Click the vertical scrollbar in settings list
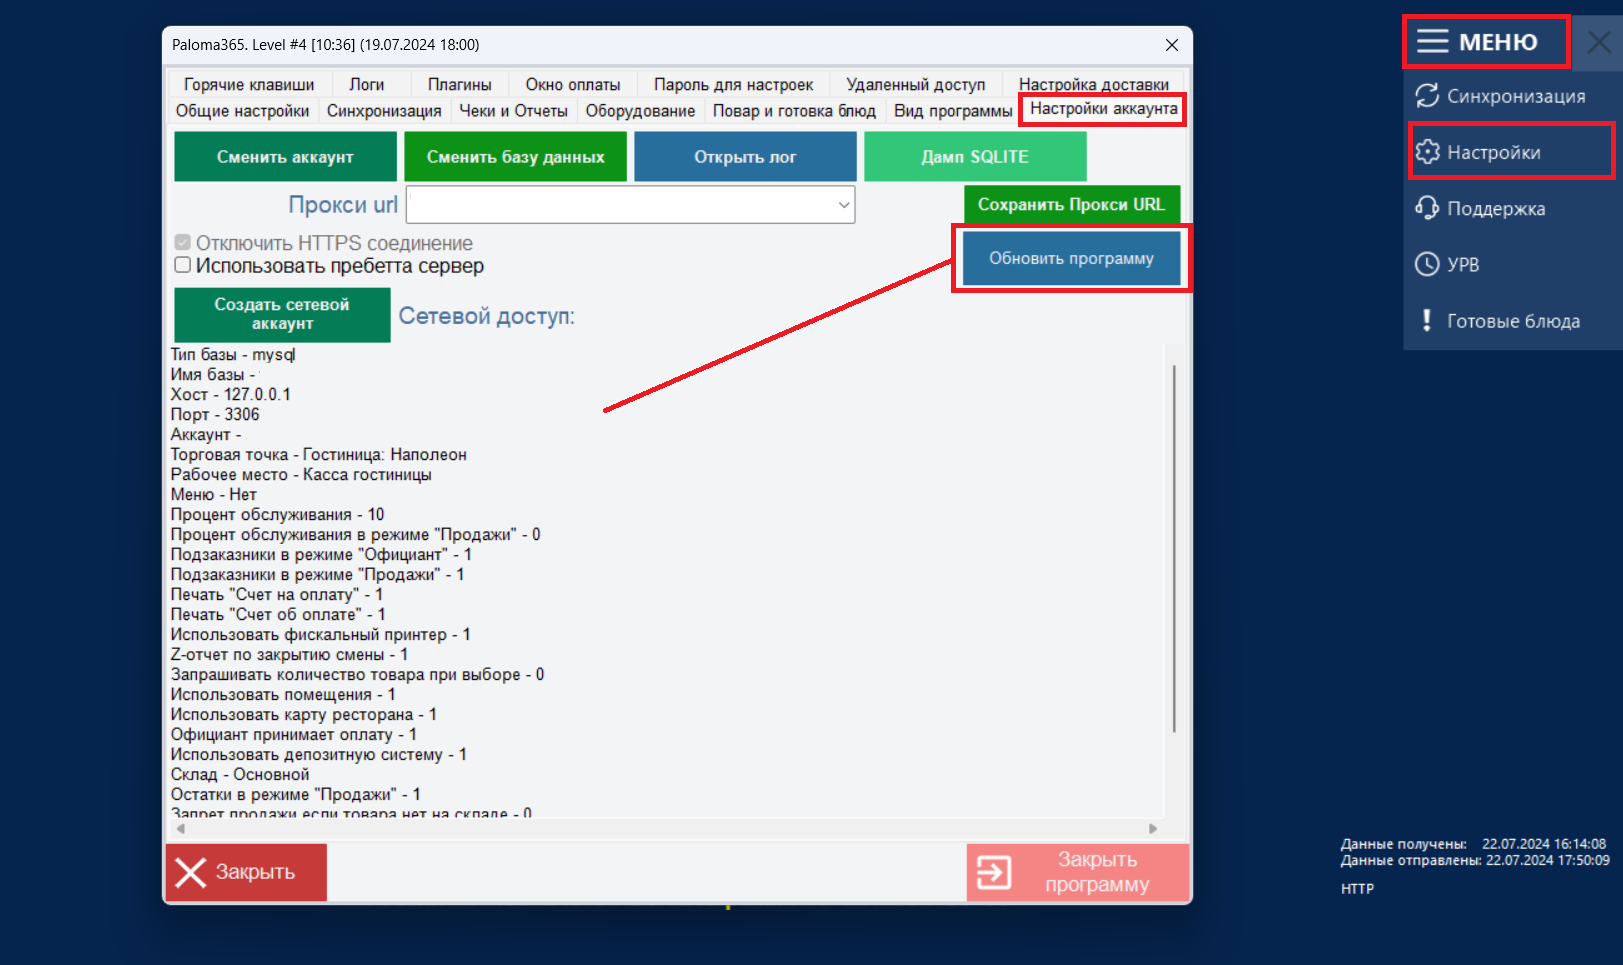The width and height of the screenshot is (1623, 965). click(1174, 548)
